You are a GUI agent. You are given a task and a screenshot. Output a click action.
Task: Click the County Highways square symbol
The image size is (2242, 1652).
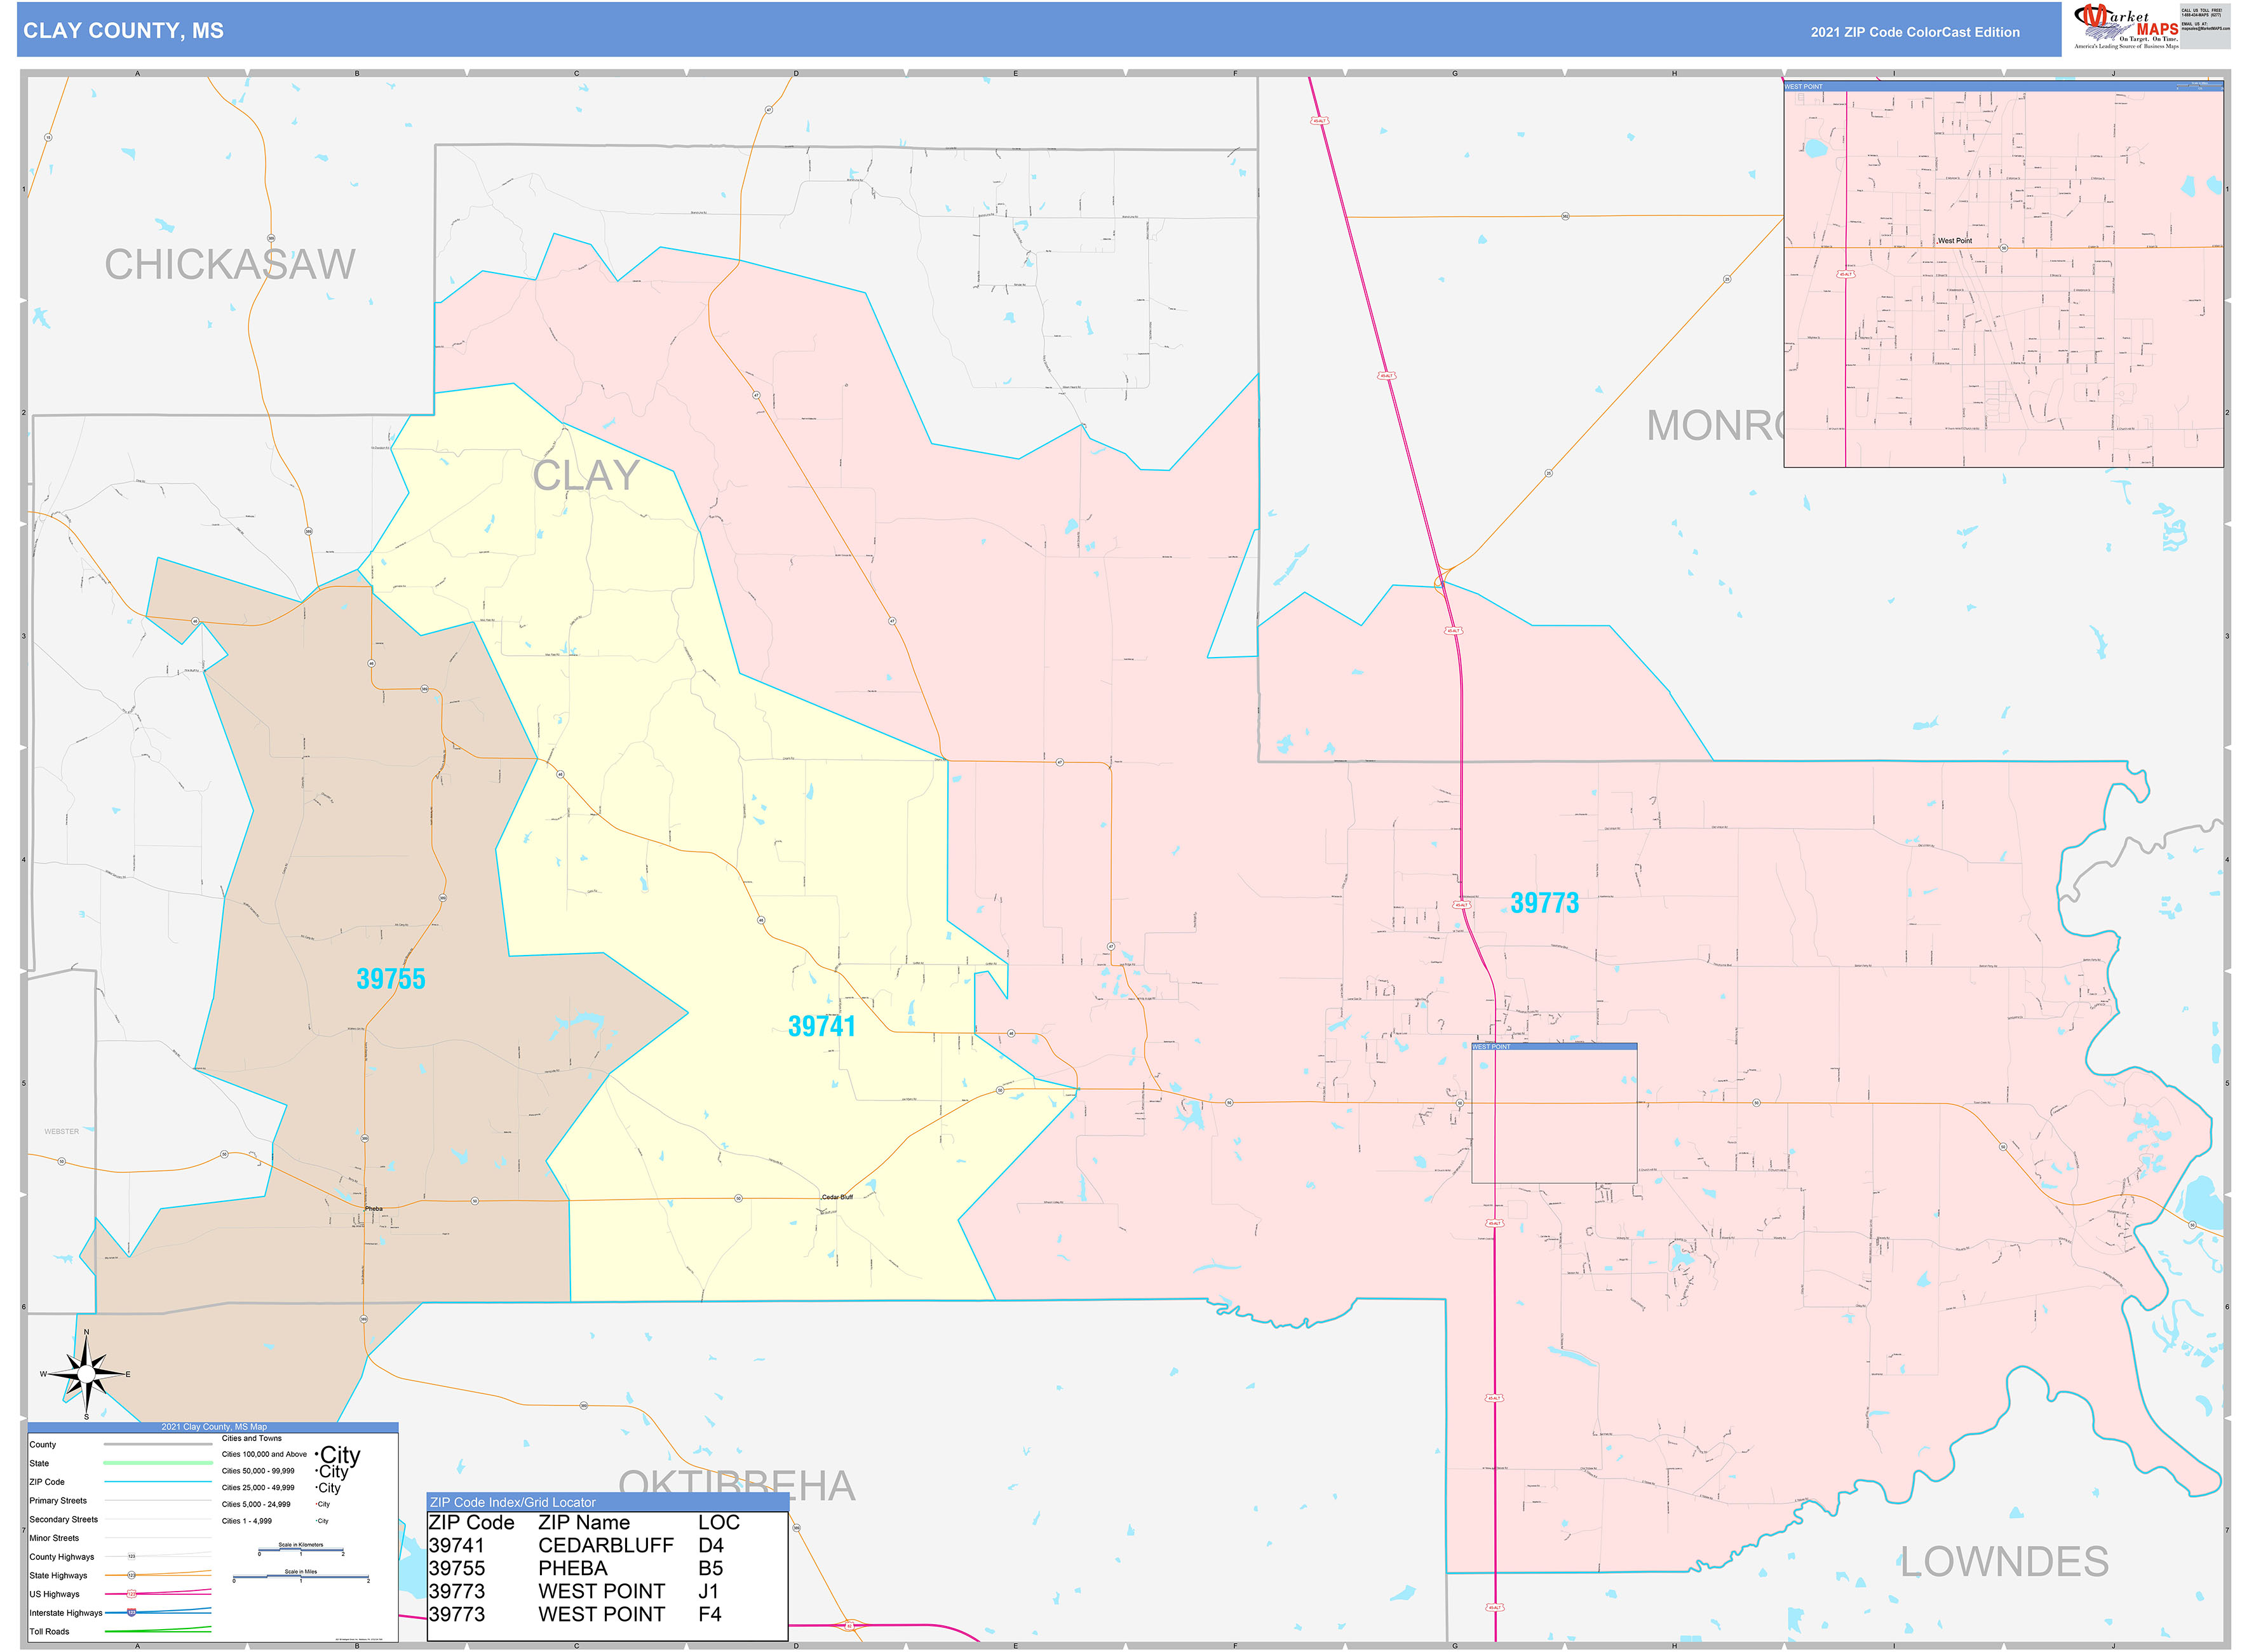tap(131, 1557)
